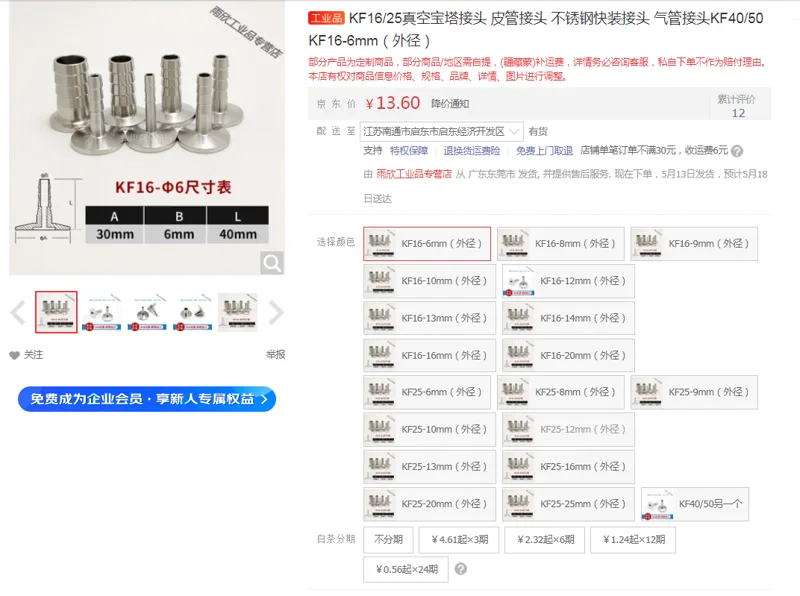Click the 降价通知 price alert link
Screen dimensions: 800x596
coord(450,104)
